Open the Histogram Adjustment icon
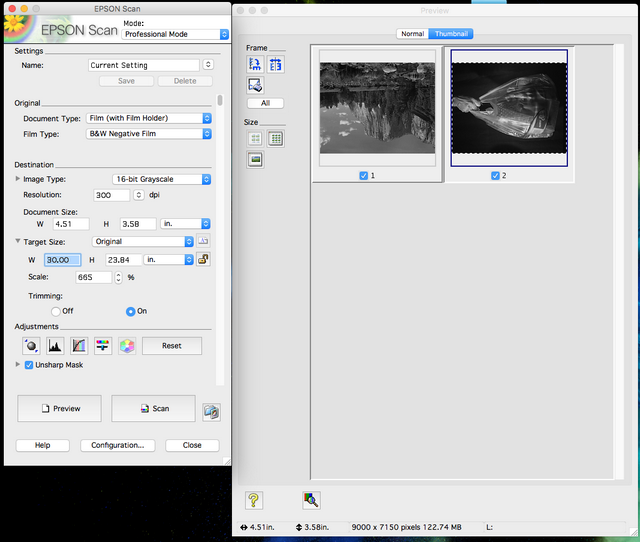Screen dimensions: 640x542 55,346
